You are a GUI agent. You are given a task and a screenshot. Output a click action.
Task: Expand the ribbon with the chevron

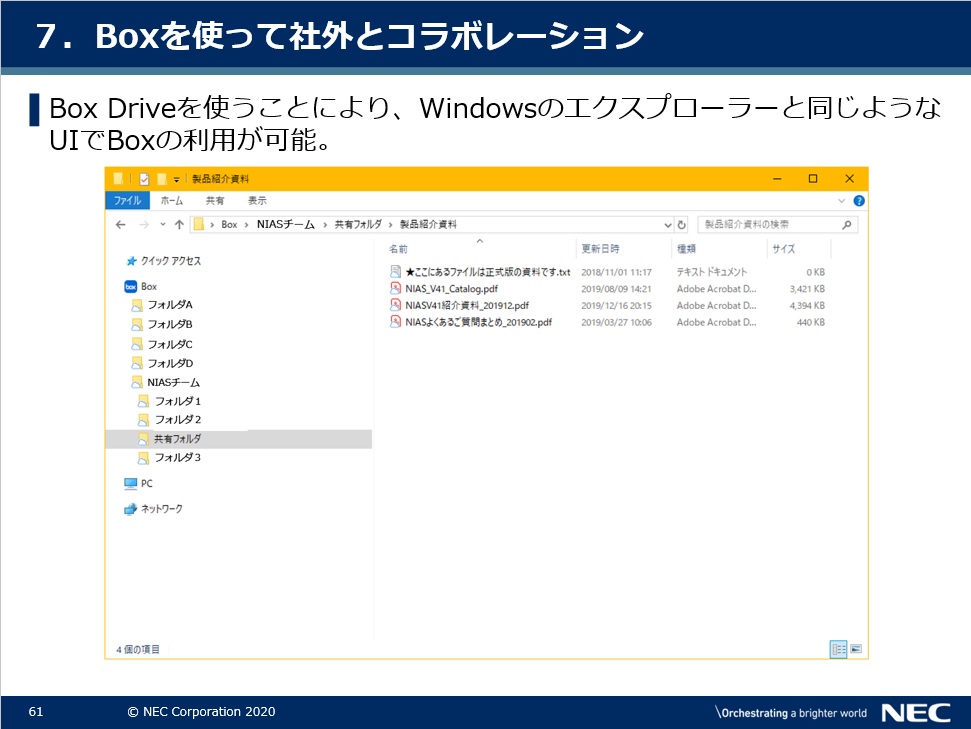pos(841,201)
